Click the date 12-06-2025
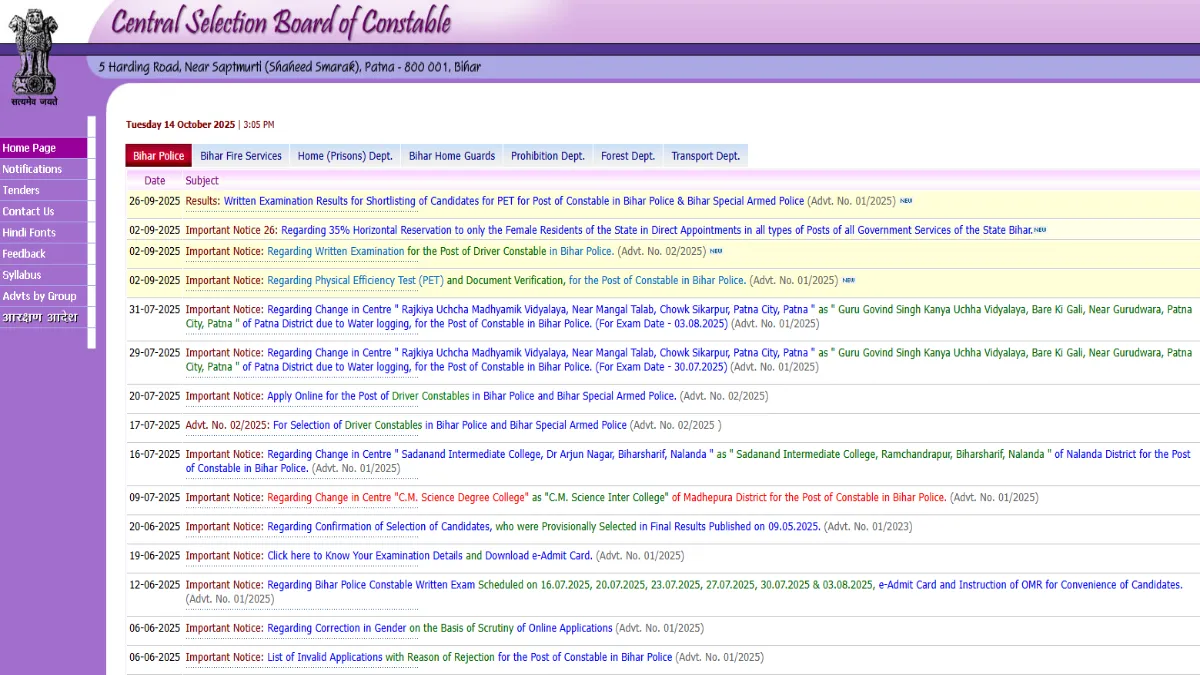The height and width of the screenshot is (675, 1200). pyautogui.click(x=155, y=584)
